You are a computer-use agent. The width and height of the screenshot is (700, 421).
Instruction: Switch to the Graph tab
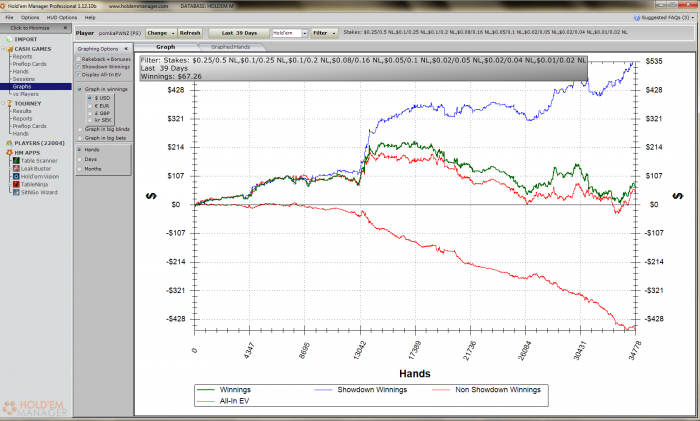coord(166,47)
